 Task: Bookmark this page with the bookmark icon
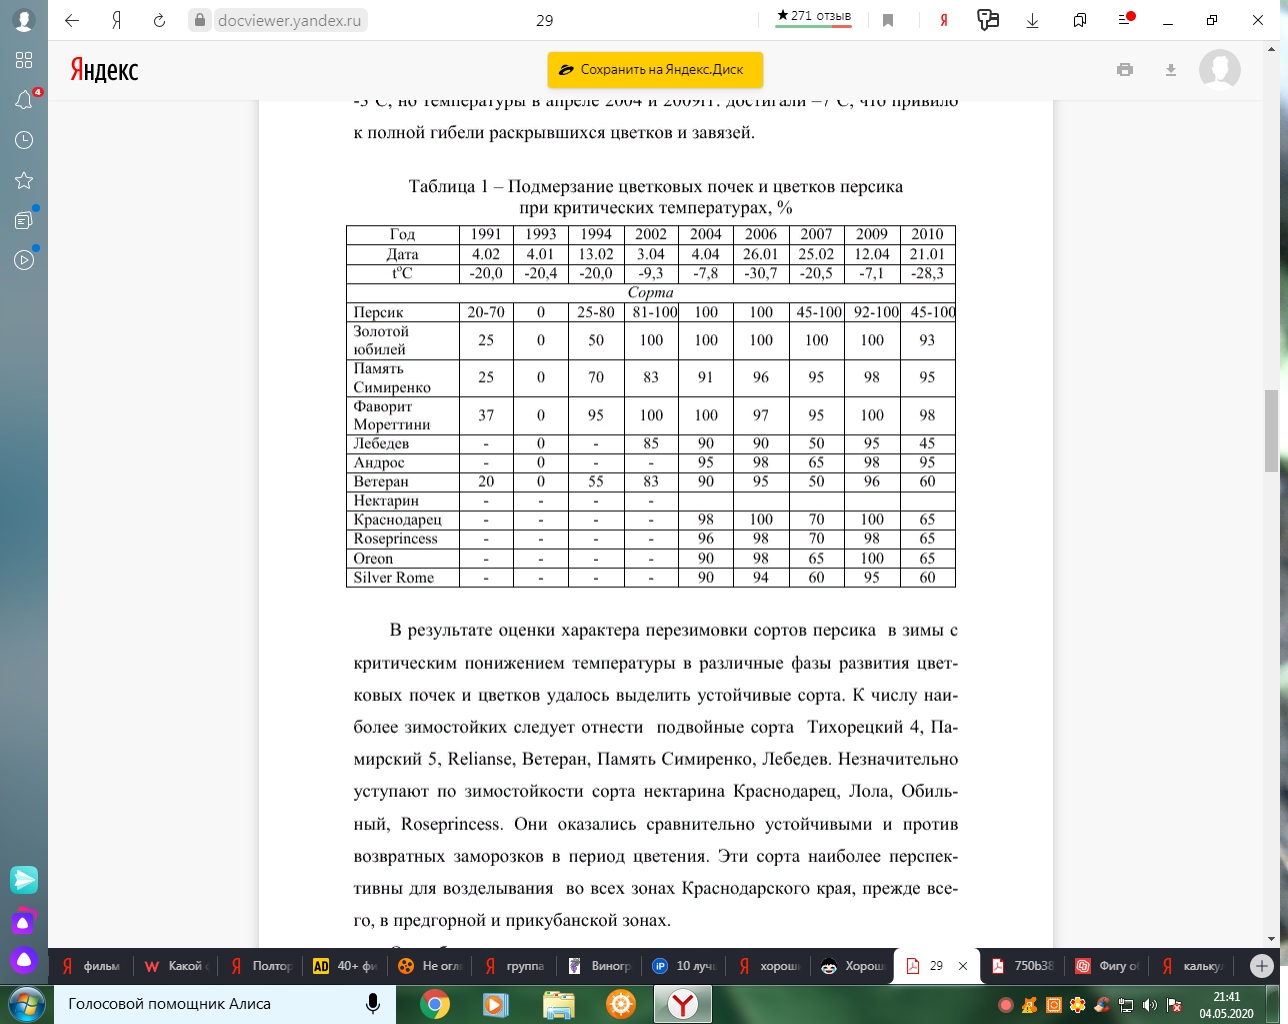tap(888, 20)
